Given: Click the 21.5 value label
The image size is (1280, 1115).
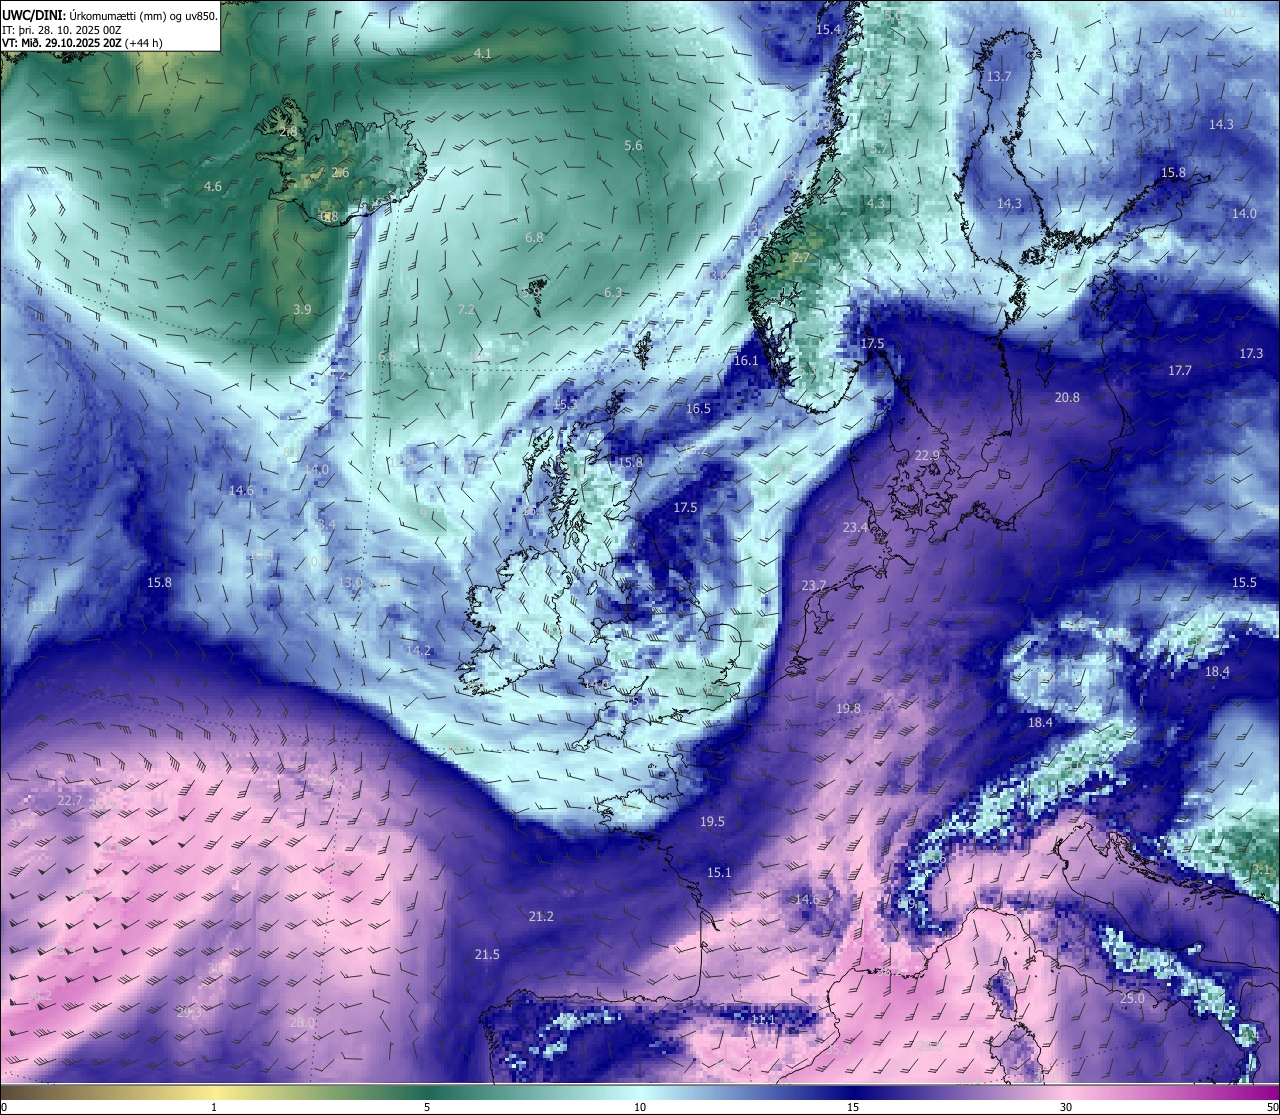Looking at the screenshot, I should (x=487, y=956).
